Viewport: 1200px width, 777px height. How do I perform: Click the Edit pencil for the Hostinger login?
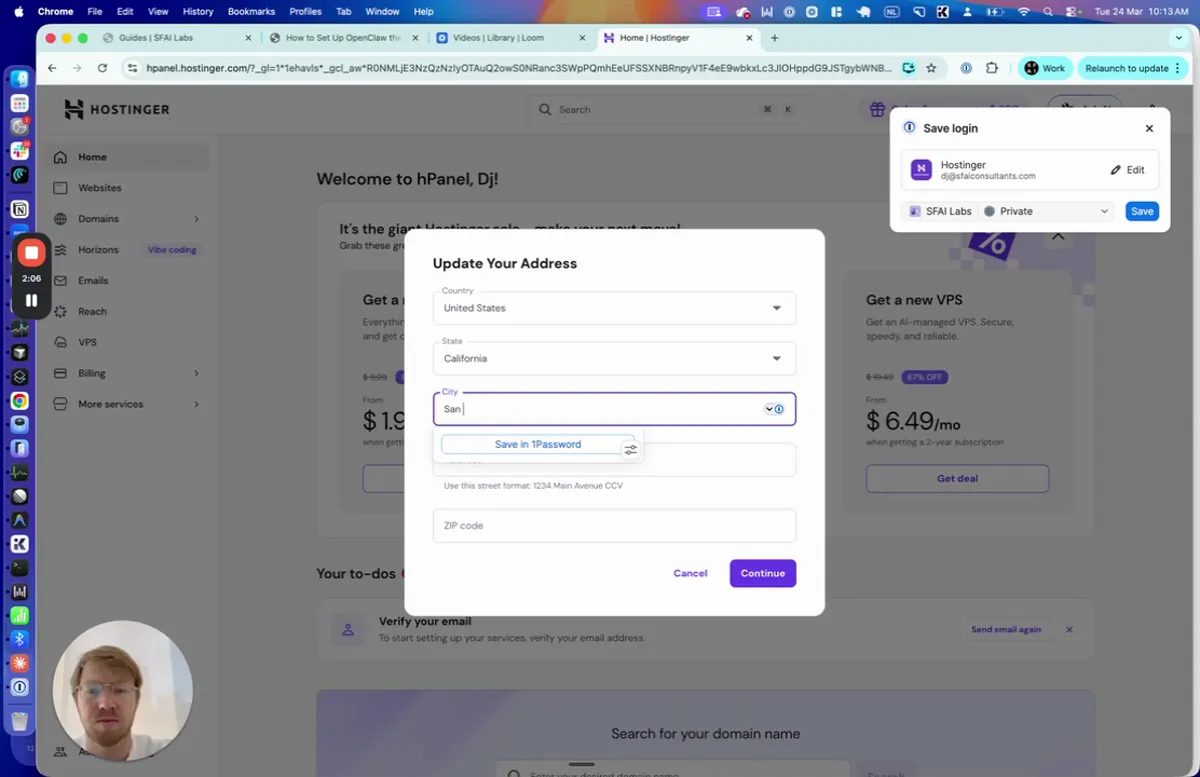1127,170
